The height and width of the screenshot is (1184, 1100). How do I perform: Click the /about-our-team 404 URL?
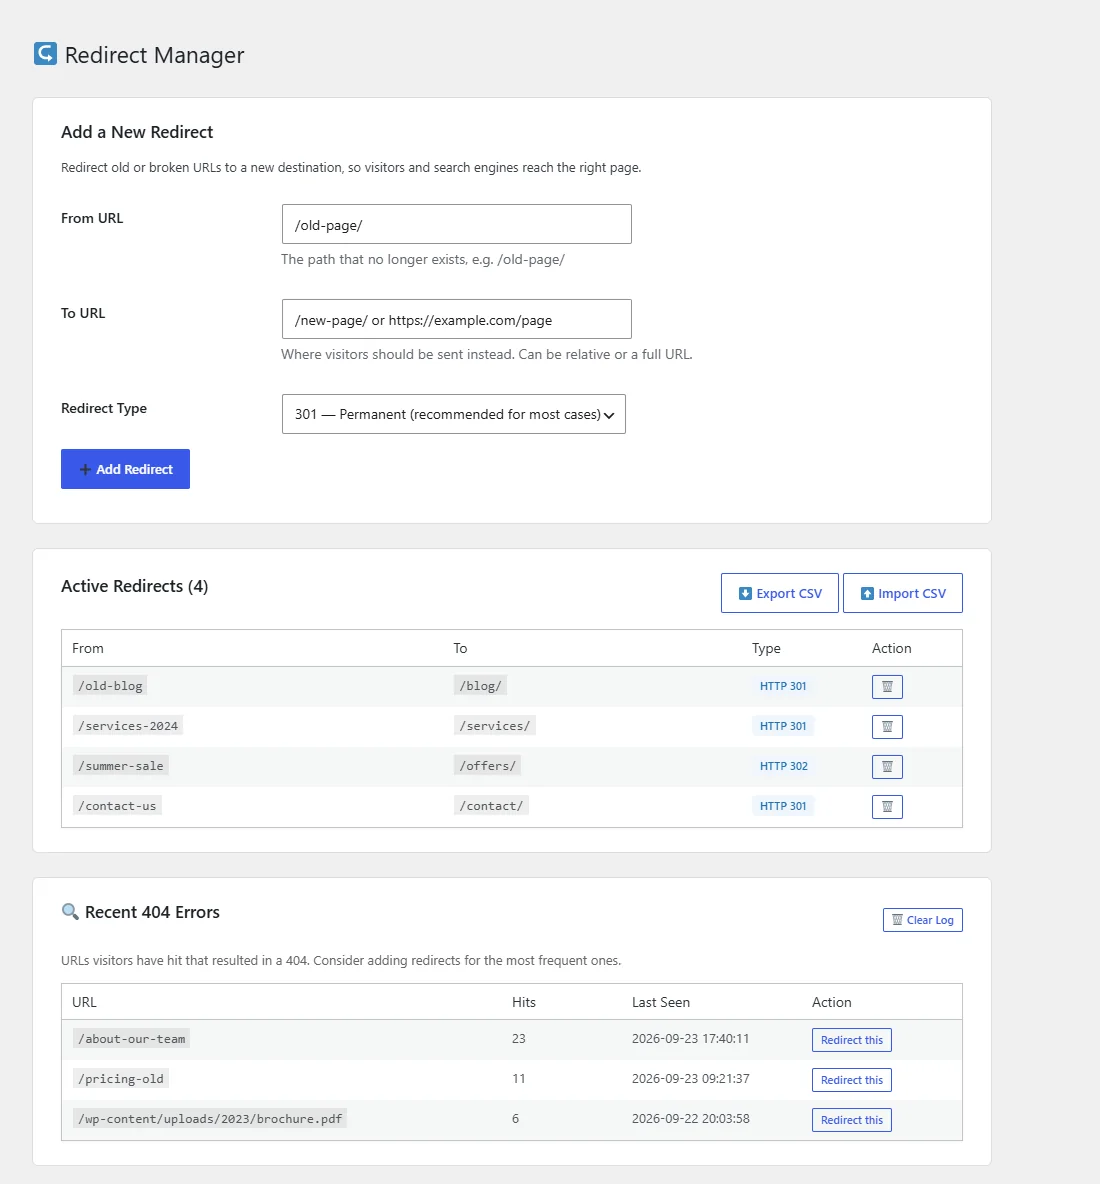(x=131, y=1038)
